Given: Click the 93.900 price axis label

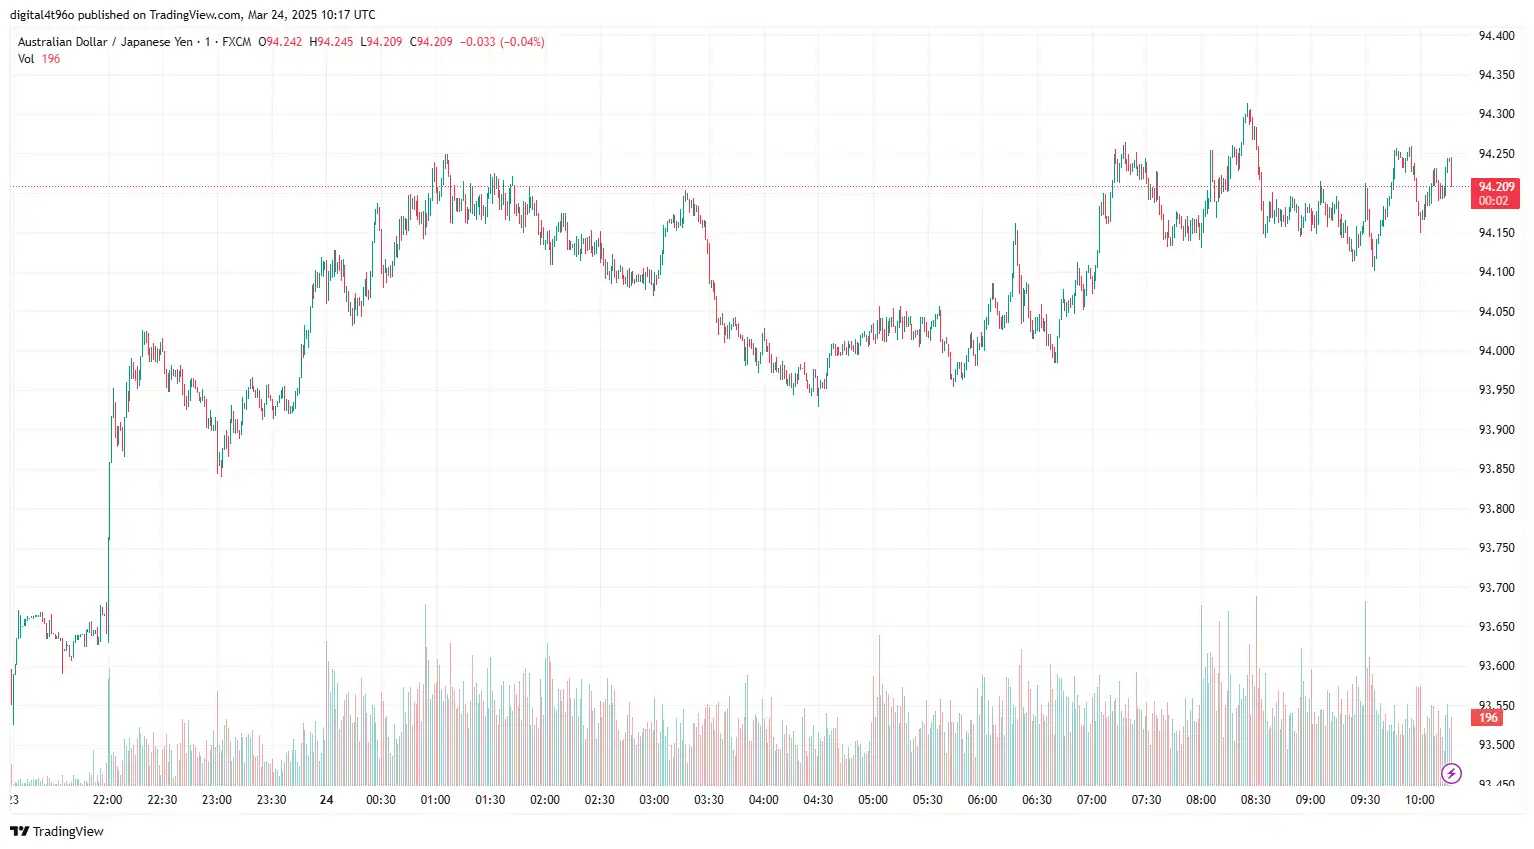Looking at the screenshot, I should (1496, 430).
